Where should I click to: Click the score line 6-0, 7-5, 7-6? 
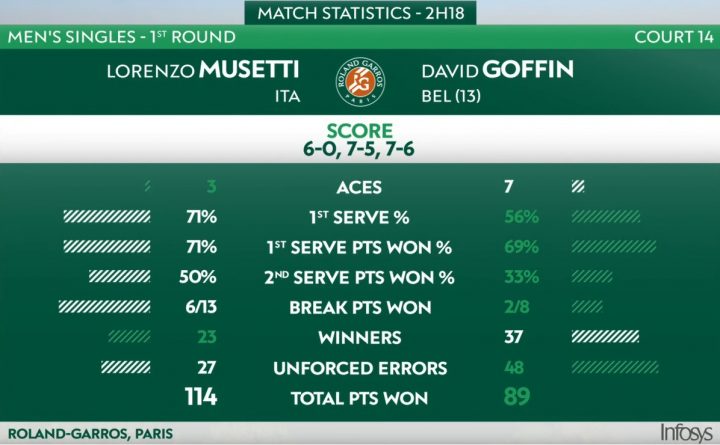[x=359, y=149]
